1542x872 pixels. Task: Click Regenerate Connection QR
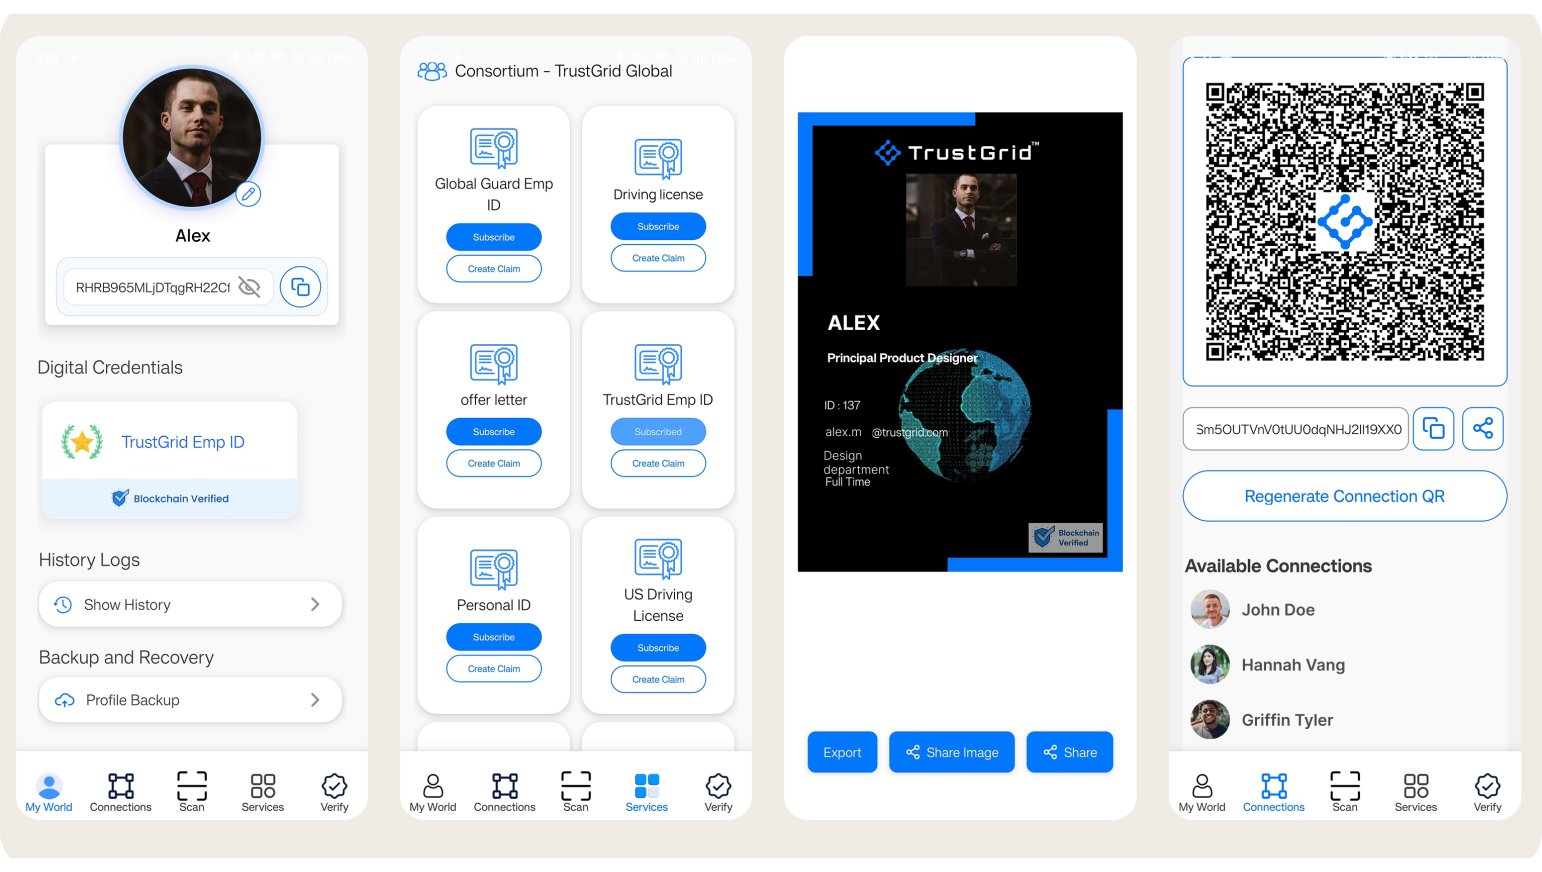coord(1345,496)
